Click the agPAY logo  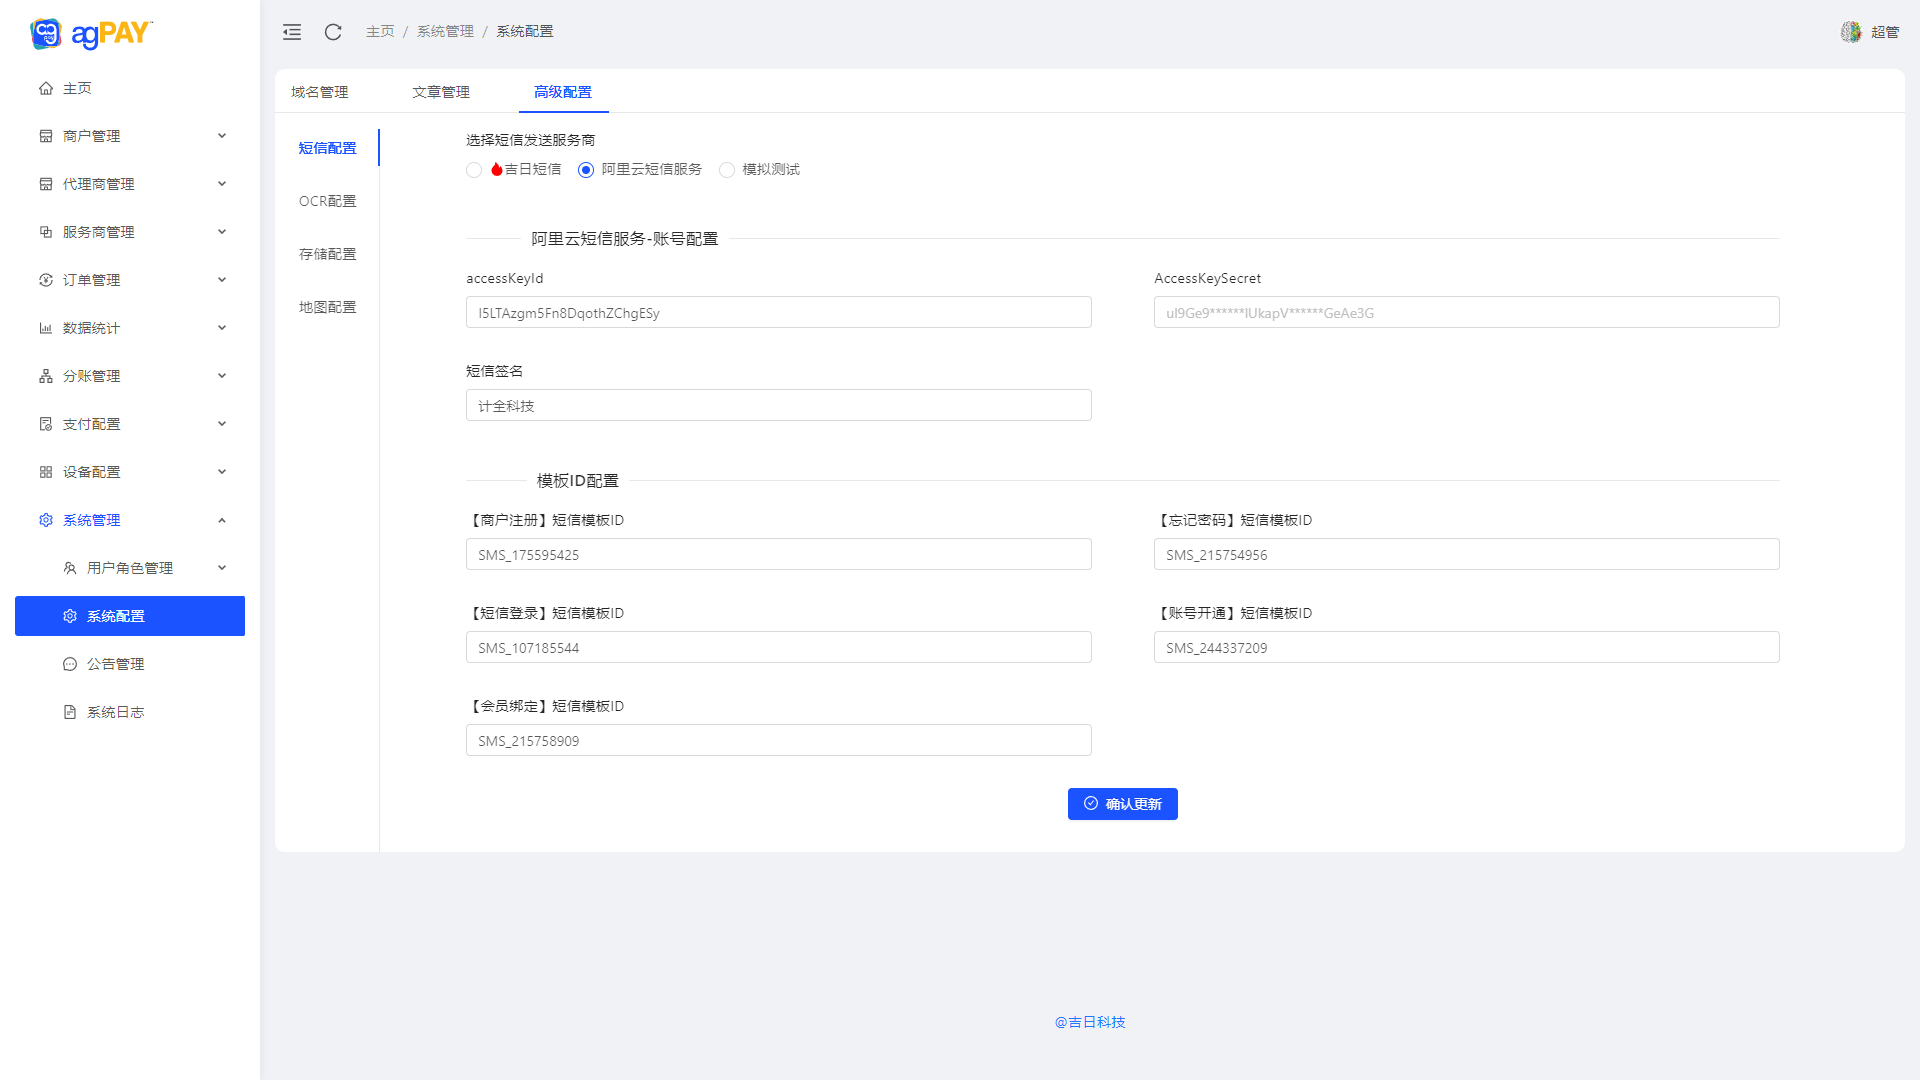[x=91, y=34]
